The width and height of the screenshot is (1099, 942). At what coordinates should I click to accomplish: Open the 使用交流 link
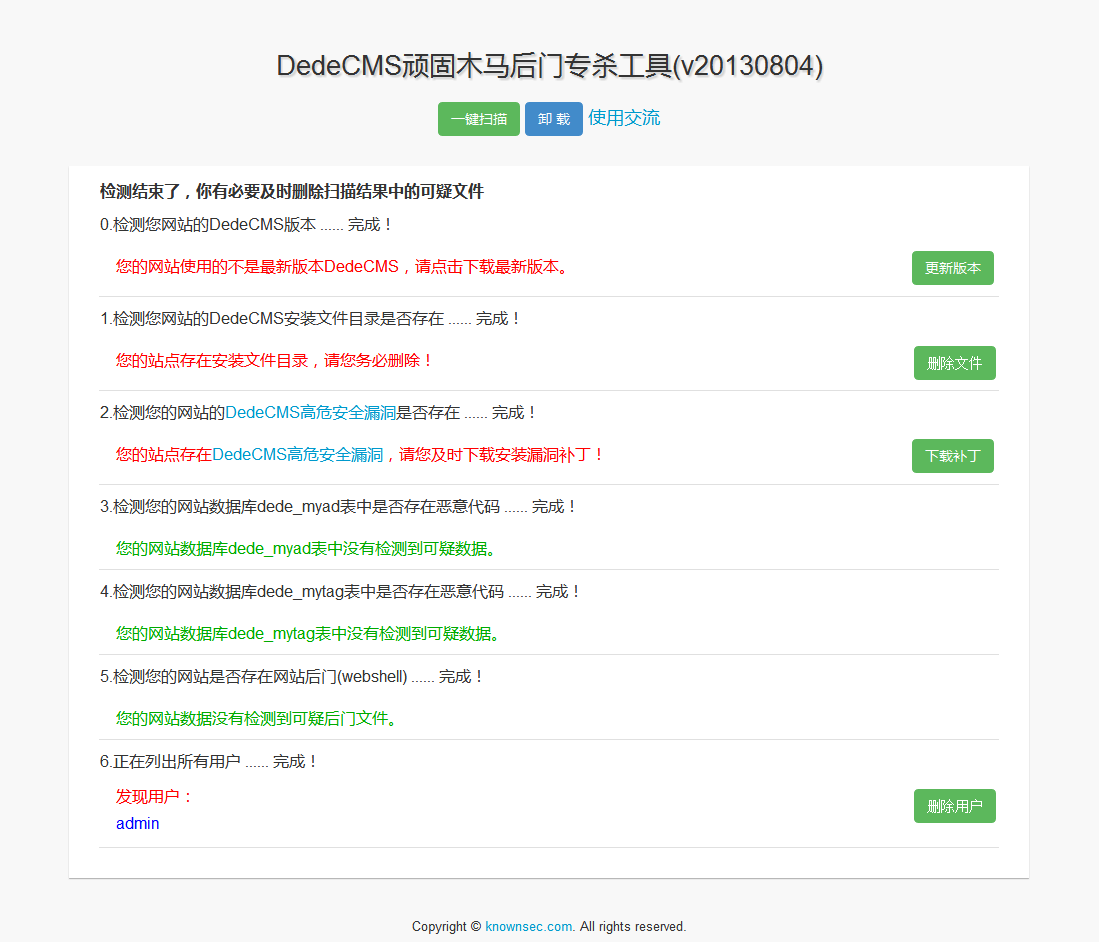pyautogui.click(x=624, y=118)
